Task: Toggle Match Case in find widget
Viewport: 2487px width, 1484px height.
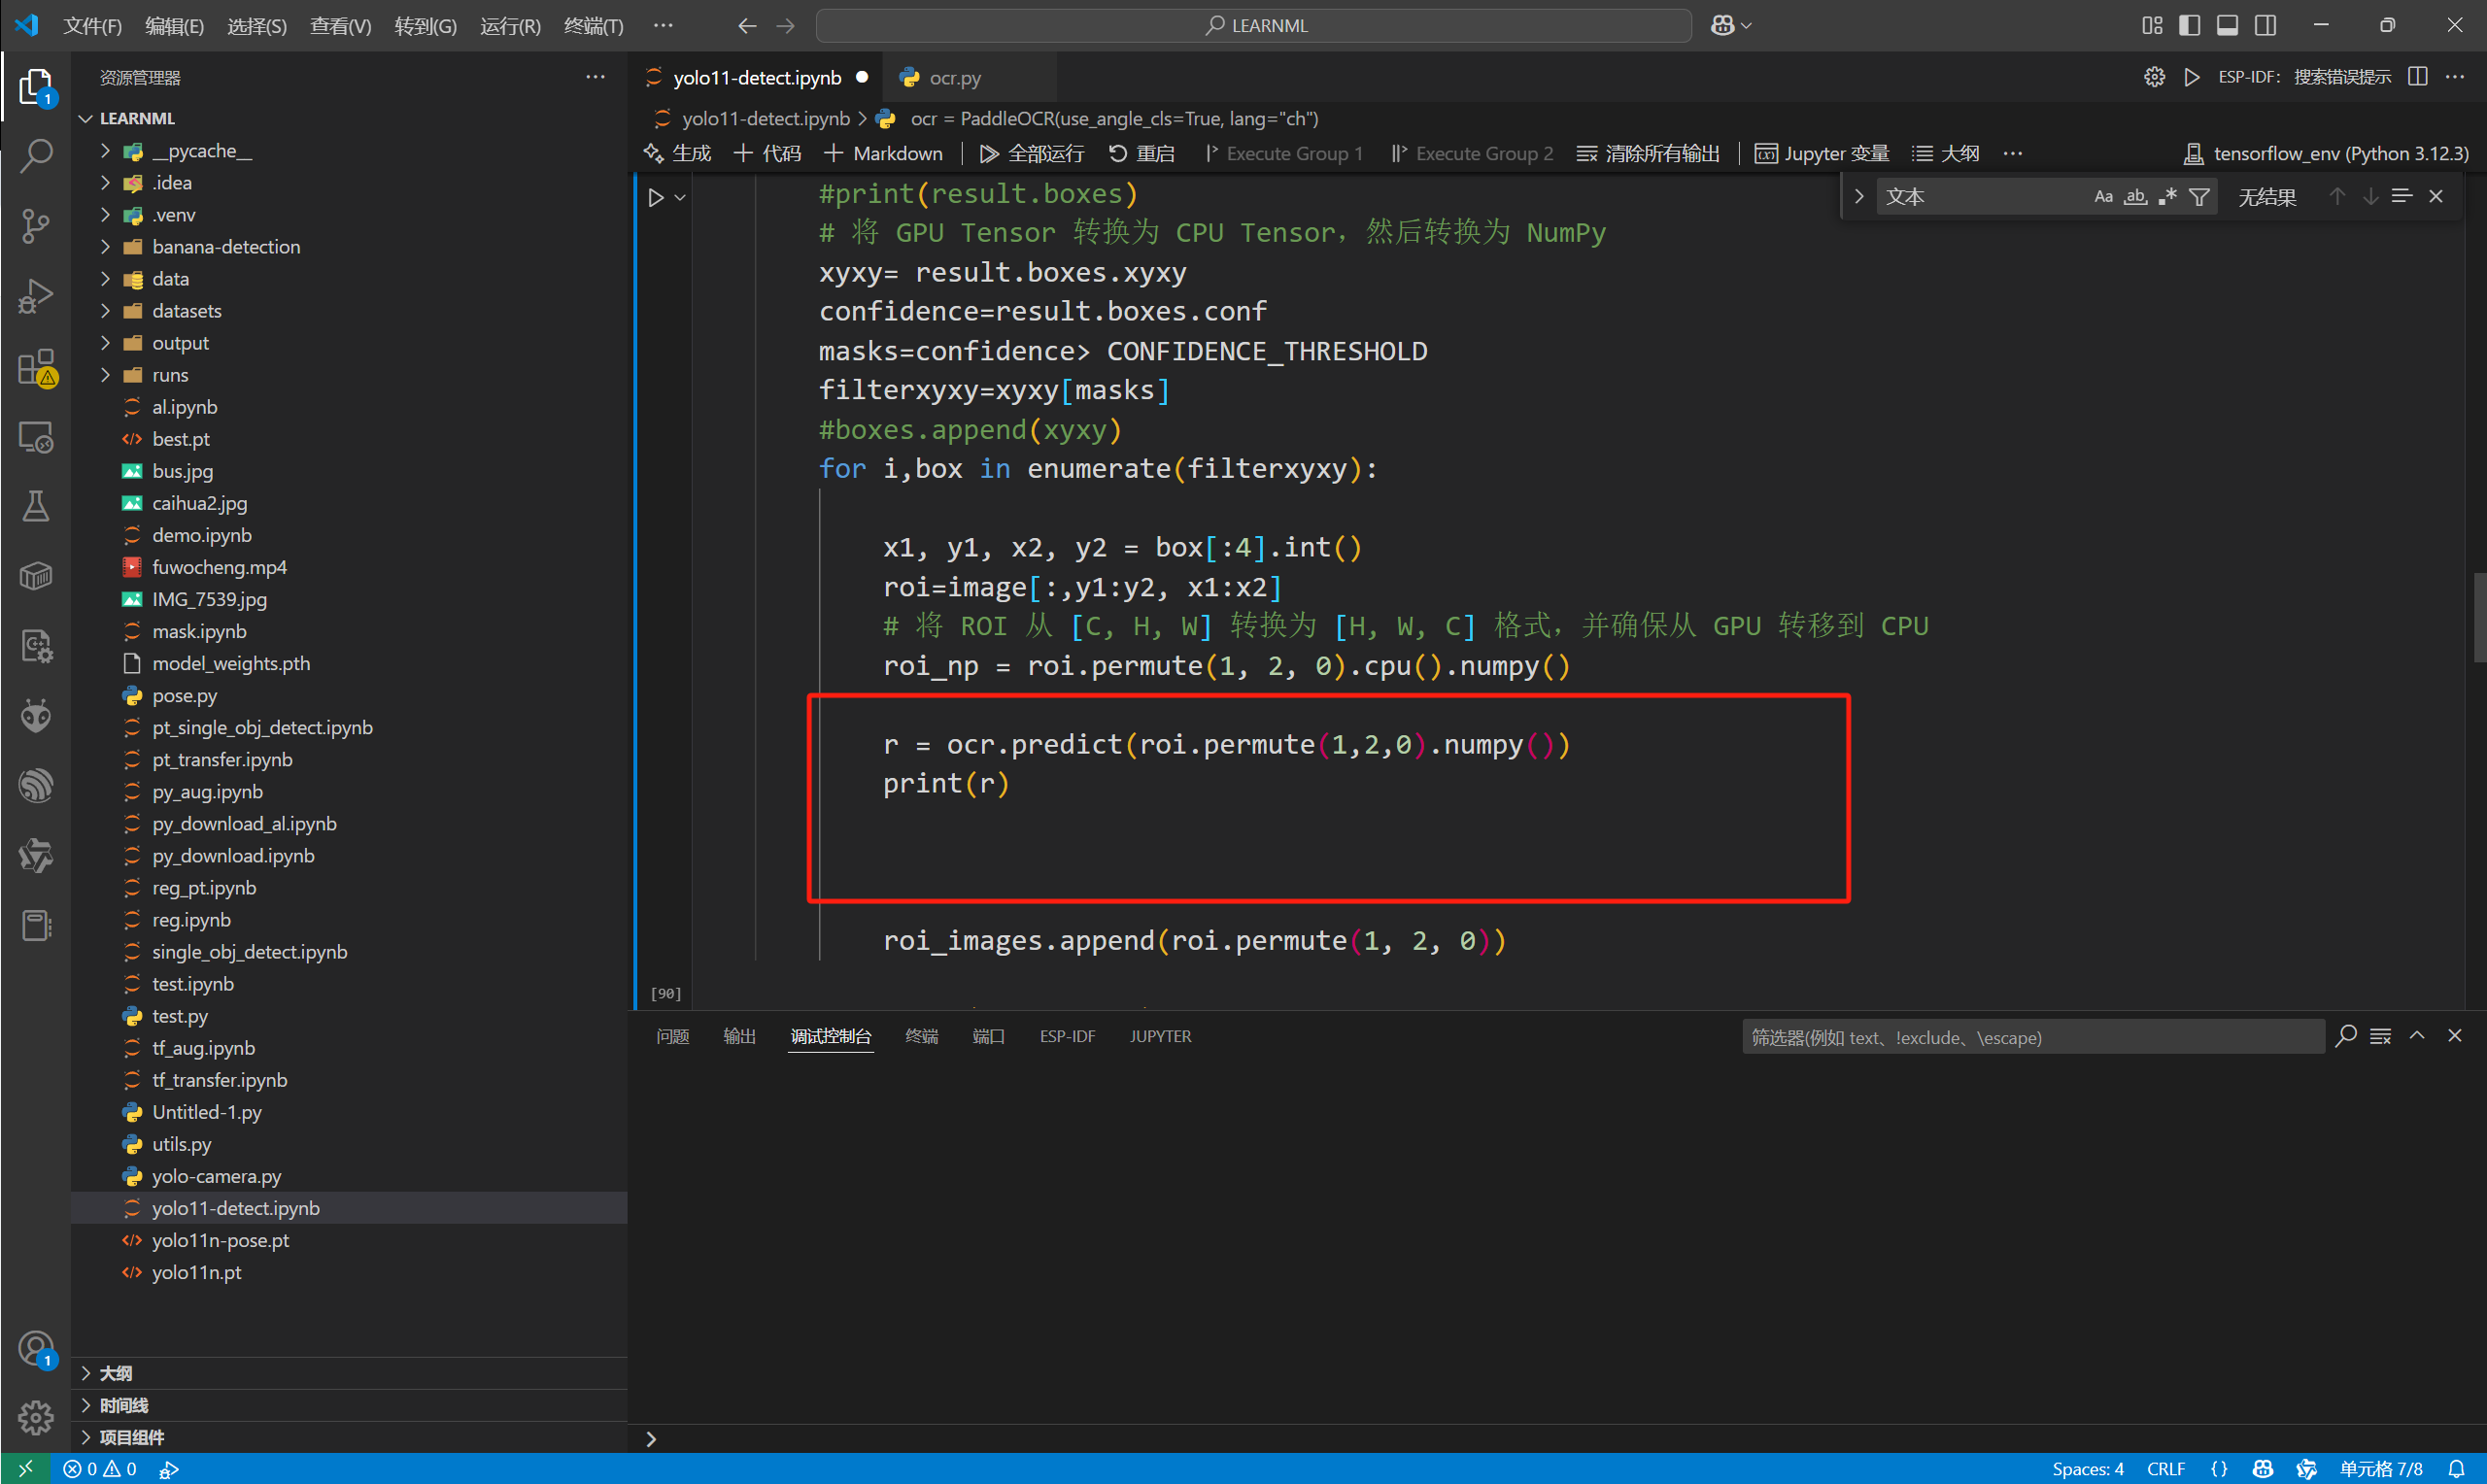Action: point(2103,197)
